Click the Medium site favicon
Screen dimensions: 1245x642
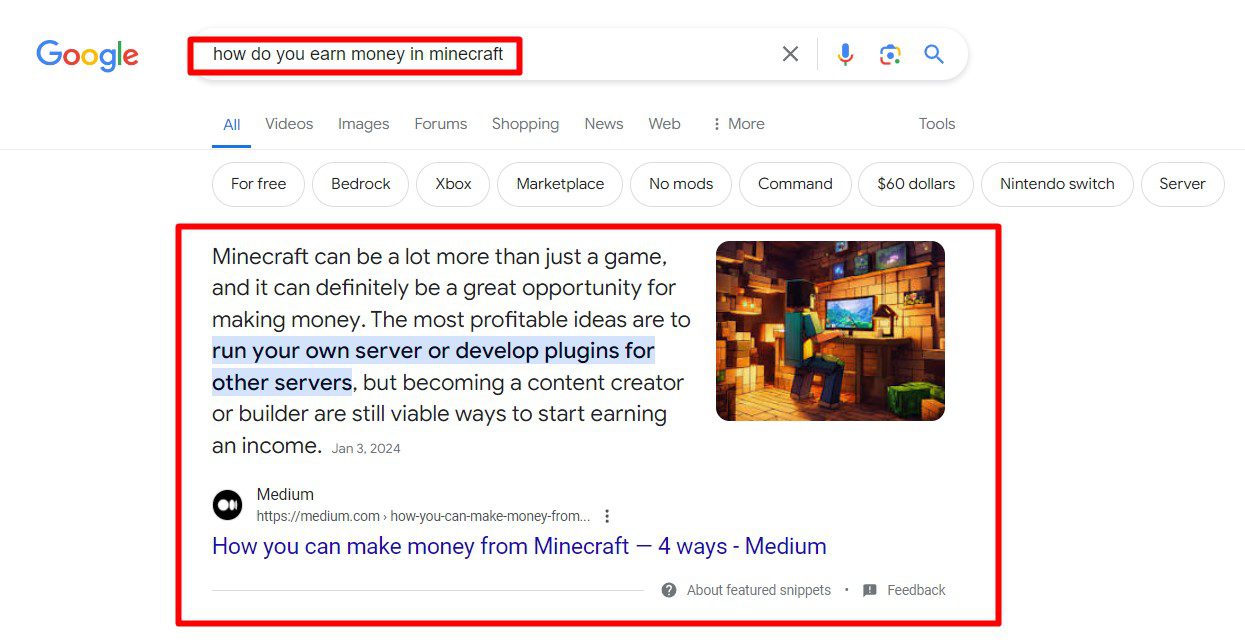point(227,505)
